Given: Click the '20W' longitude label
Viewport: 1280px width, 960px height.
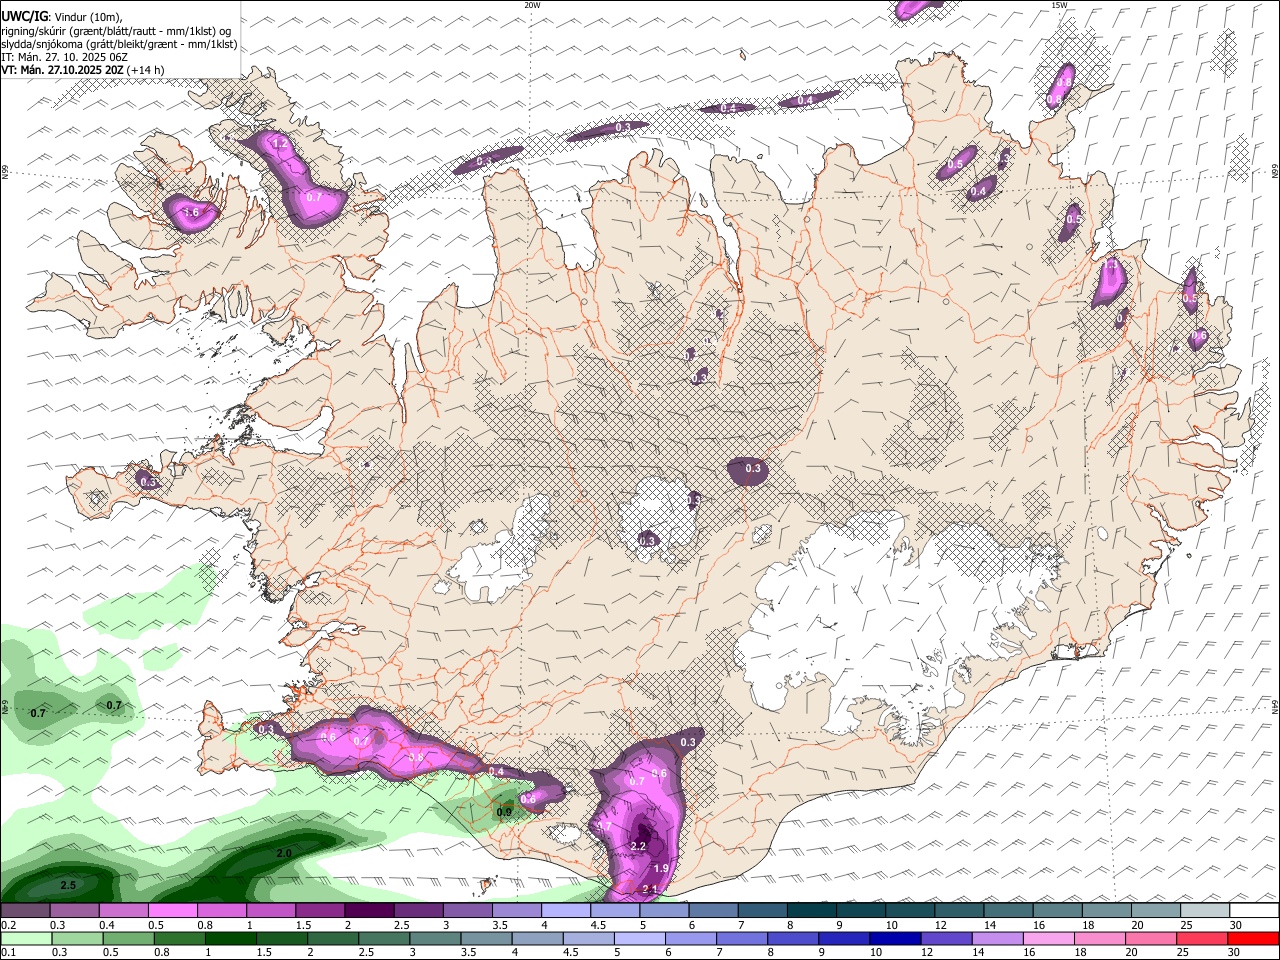Looking at the screenshot, I should 532,5.
